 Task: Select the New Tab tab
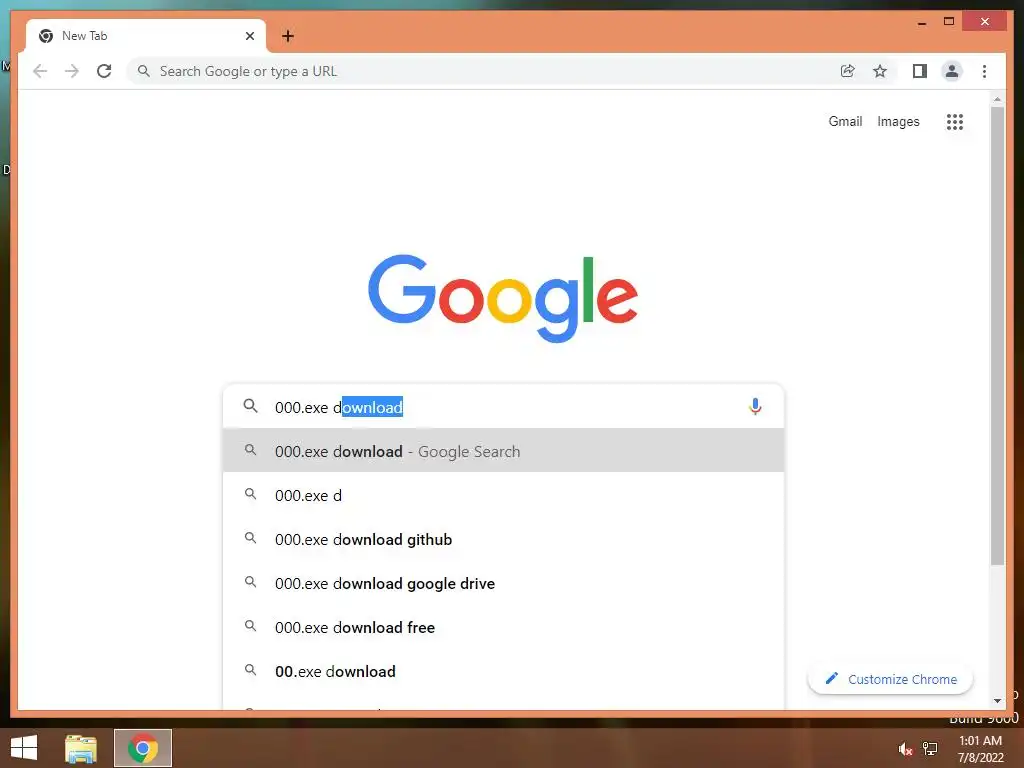coord(145,36)
